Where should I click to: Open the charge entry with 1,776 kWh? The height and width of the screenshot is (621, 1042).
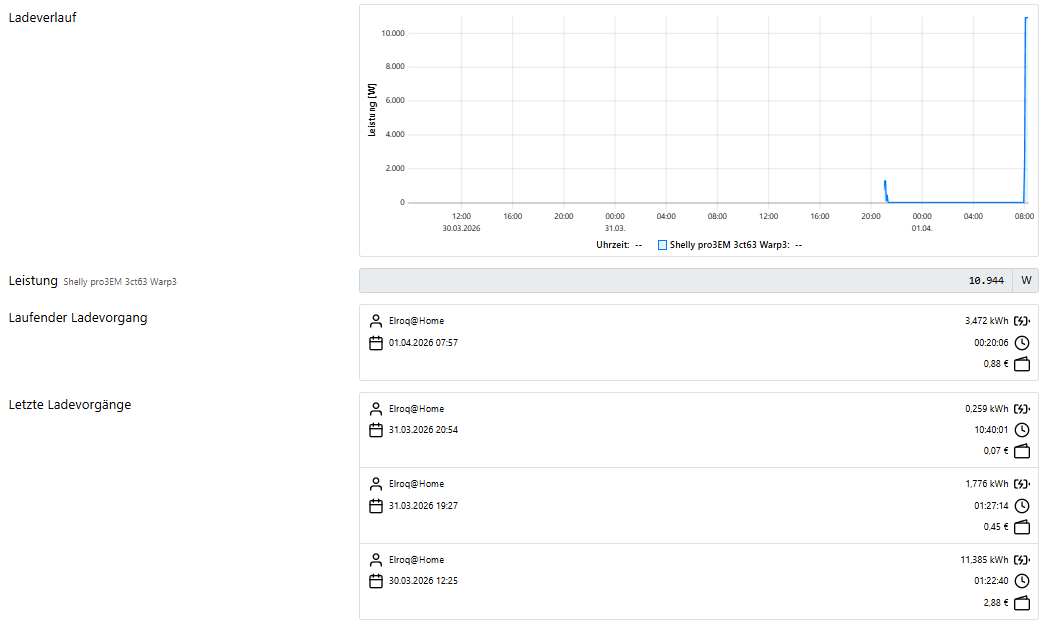pos(698,506)
